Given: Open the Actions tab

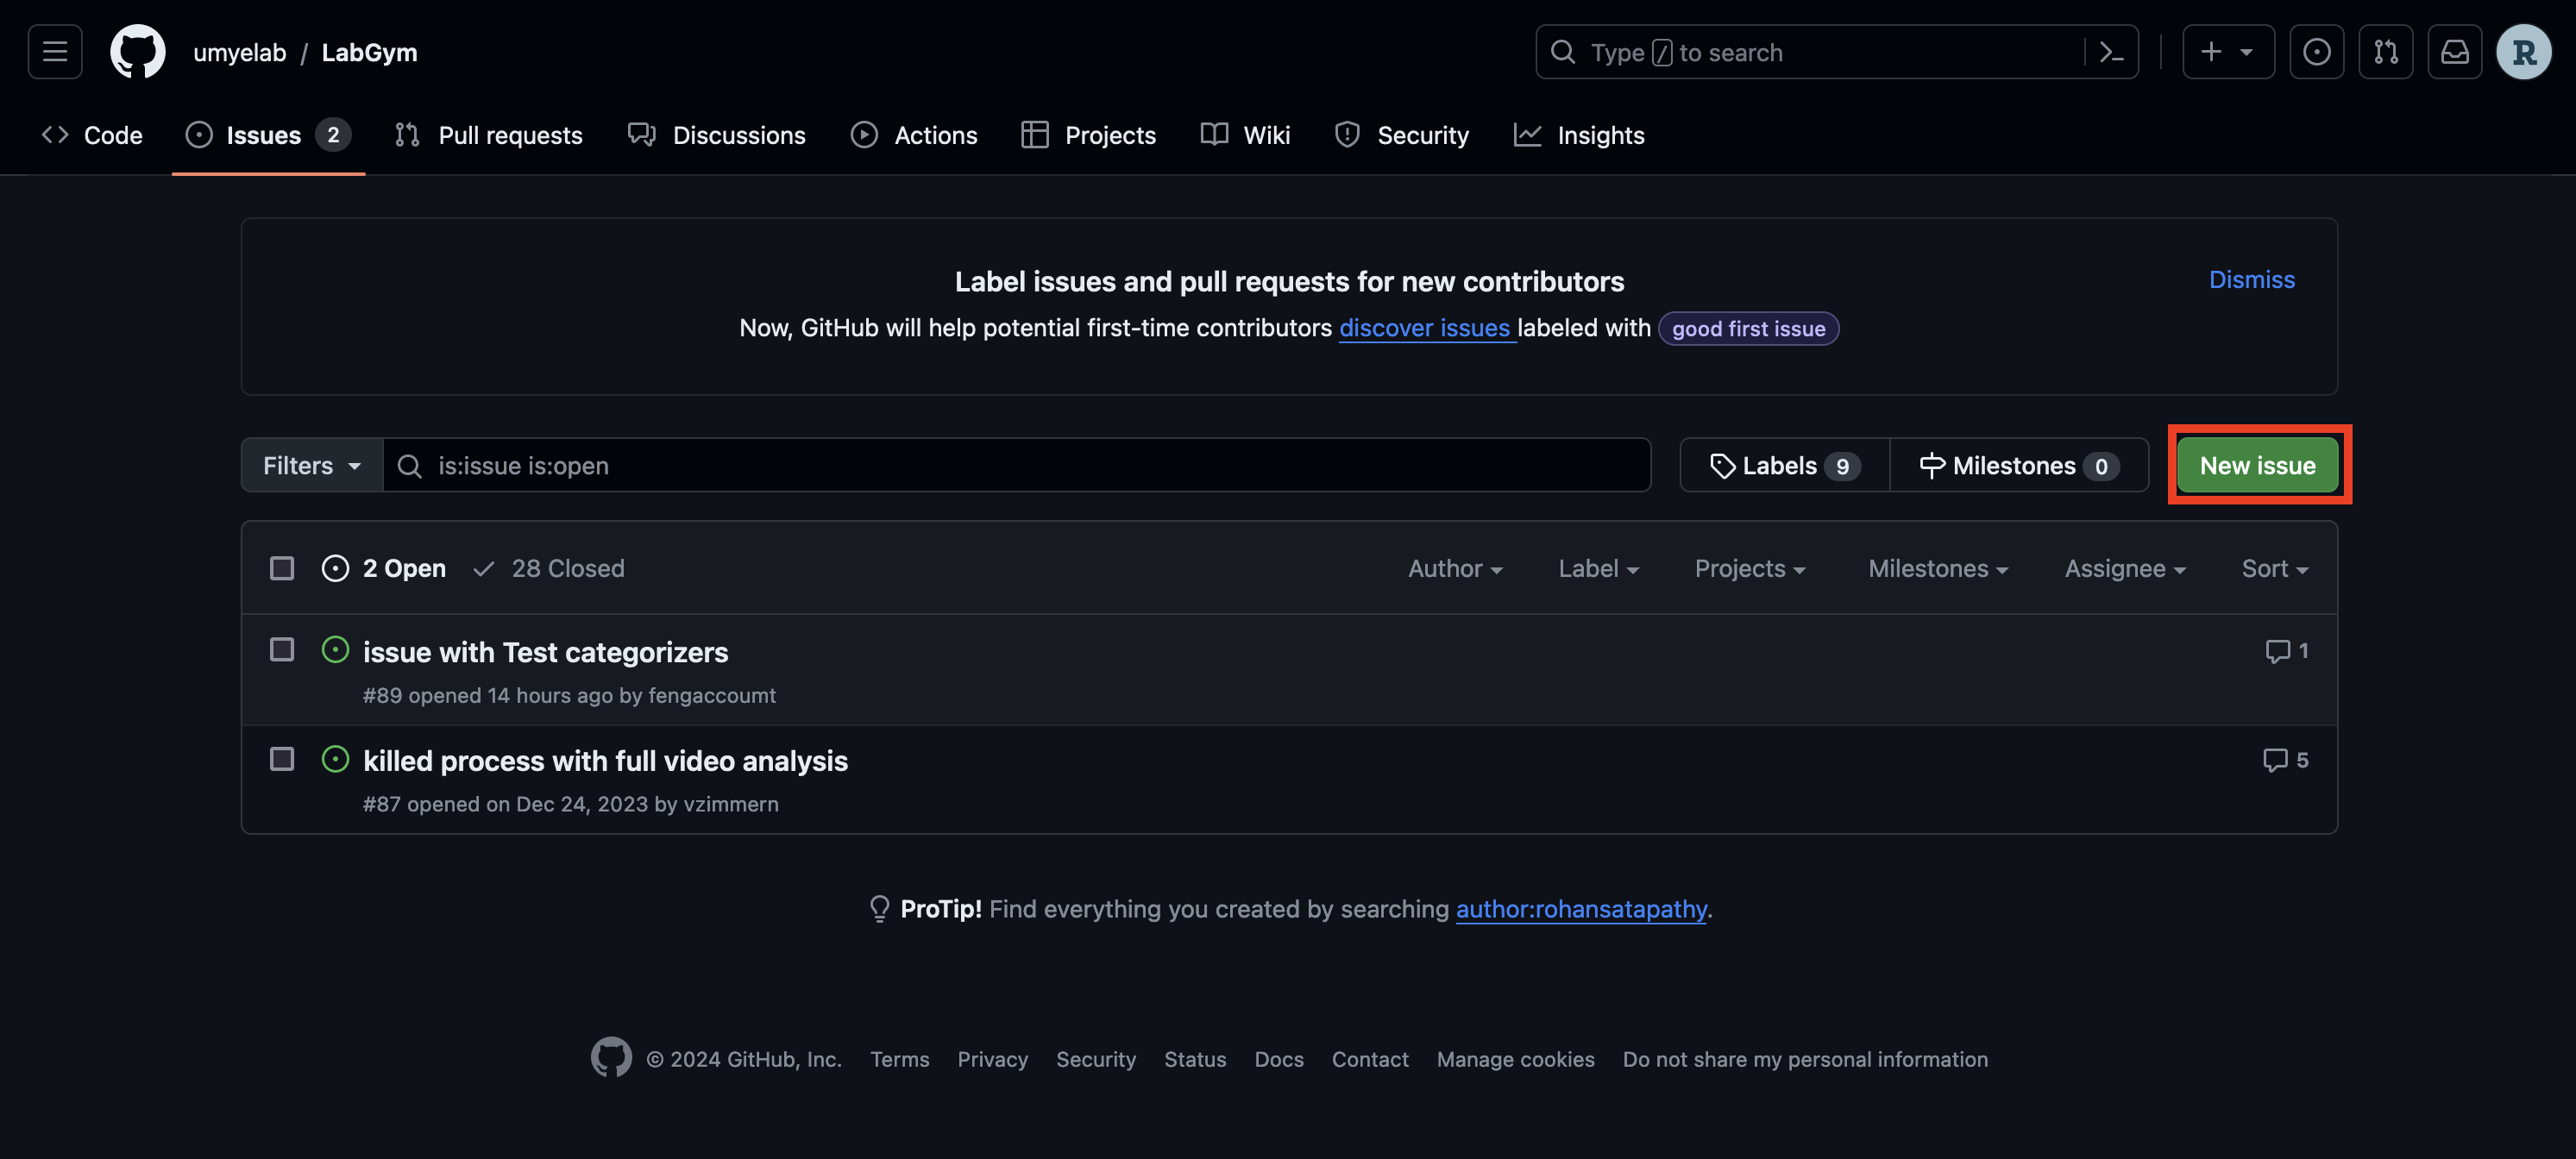Looking at the screenshot, I should tap(914, 135).
